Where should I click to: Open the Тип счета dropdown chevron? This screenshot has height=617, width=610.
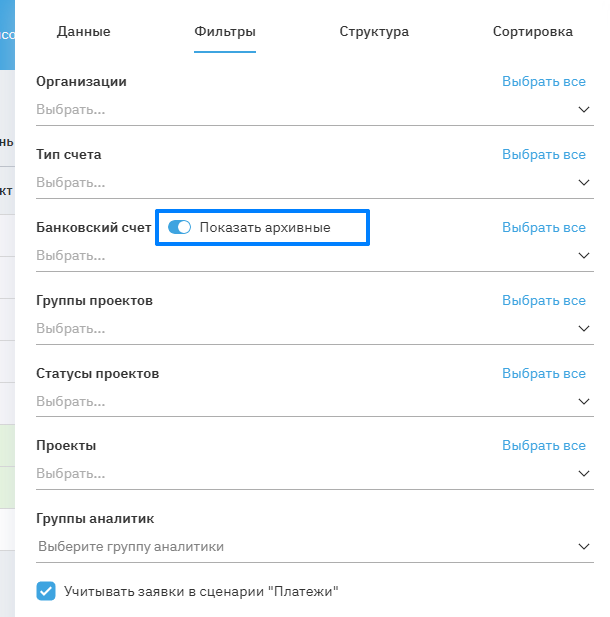click(584, 183)
